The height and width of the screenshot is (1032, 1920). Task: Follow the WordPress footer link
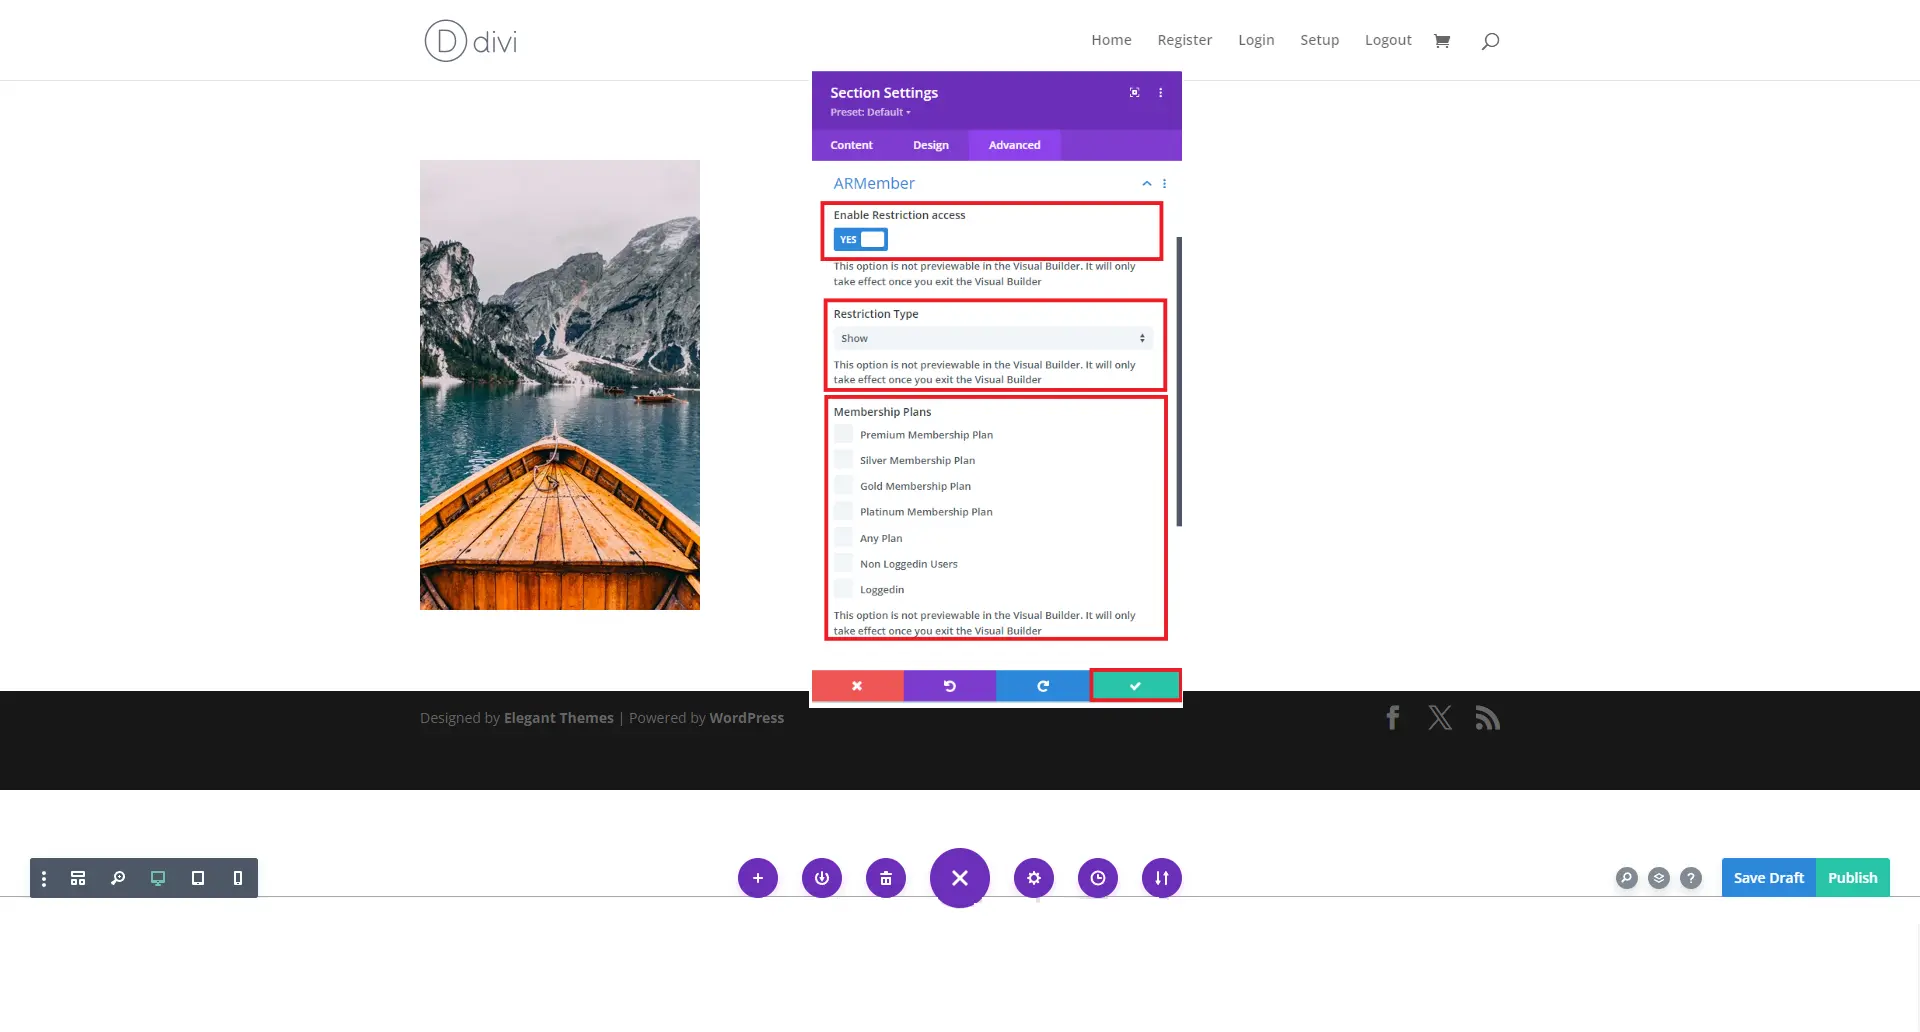746,718
